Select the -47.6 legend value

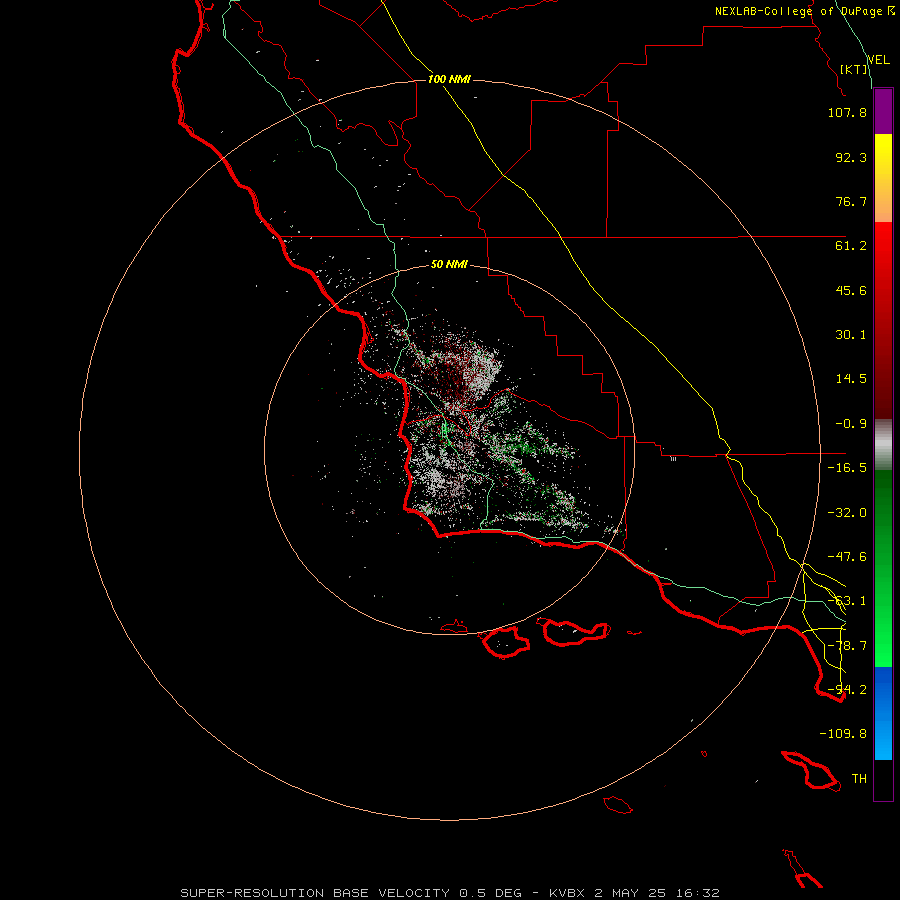tap(847, 557)
